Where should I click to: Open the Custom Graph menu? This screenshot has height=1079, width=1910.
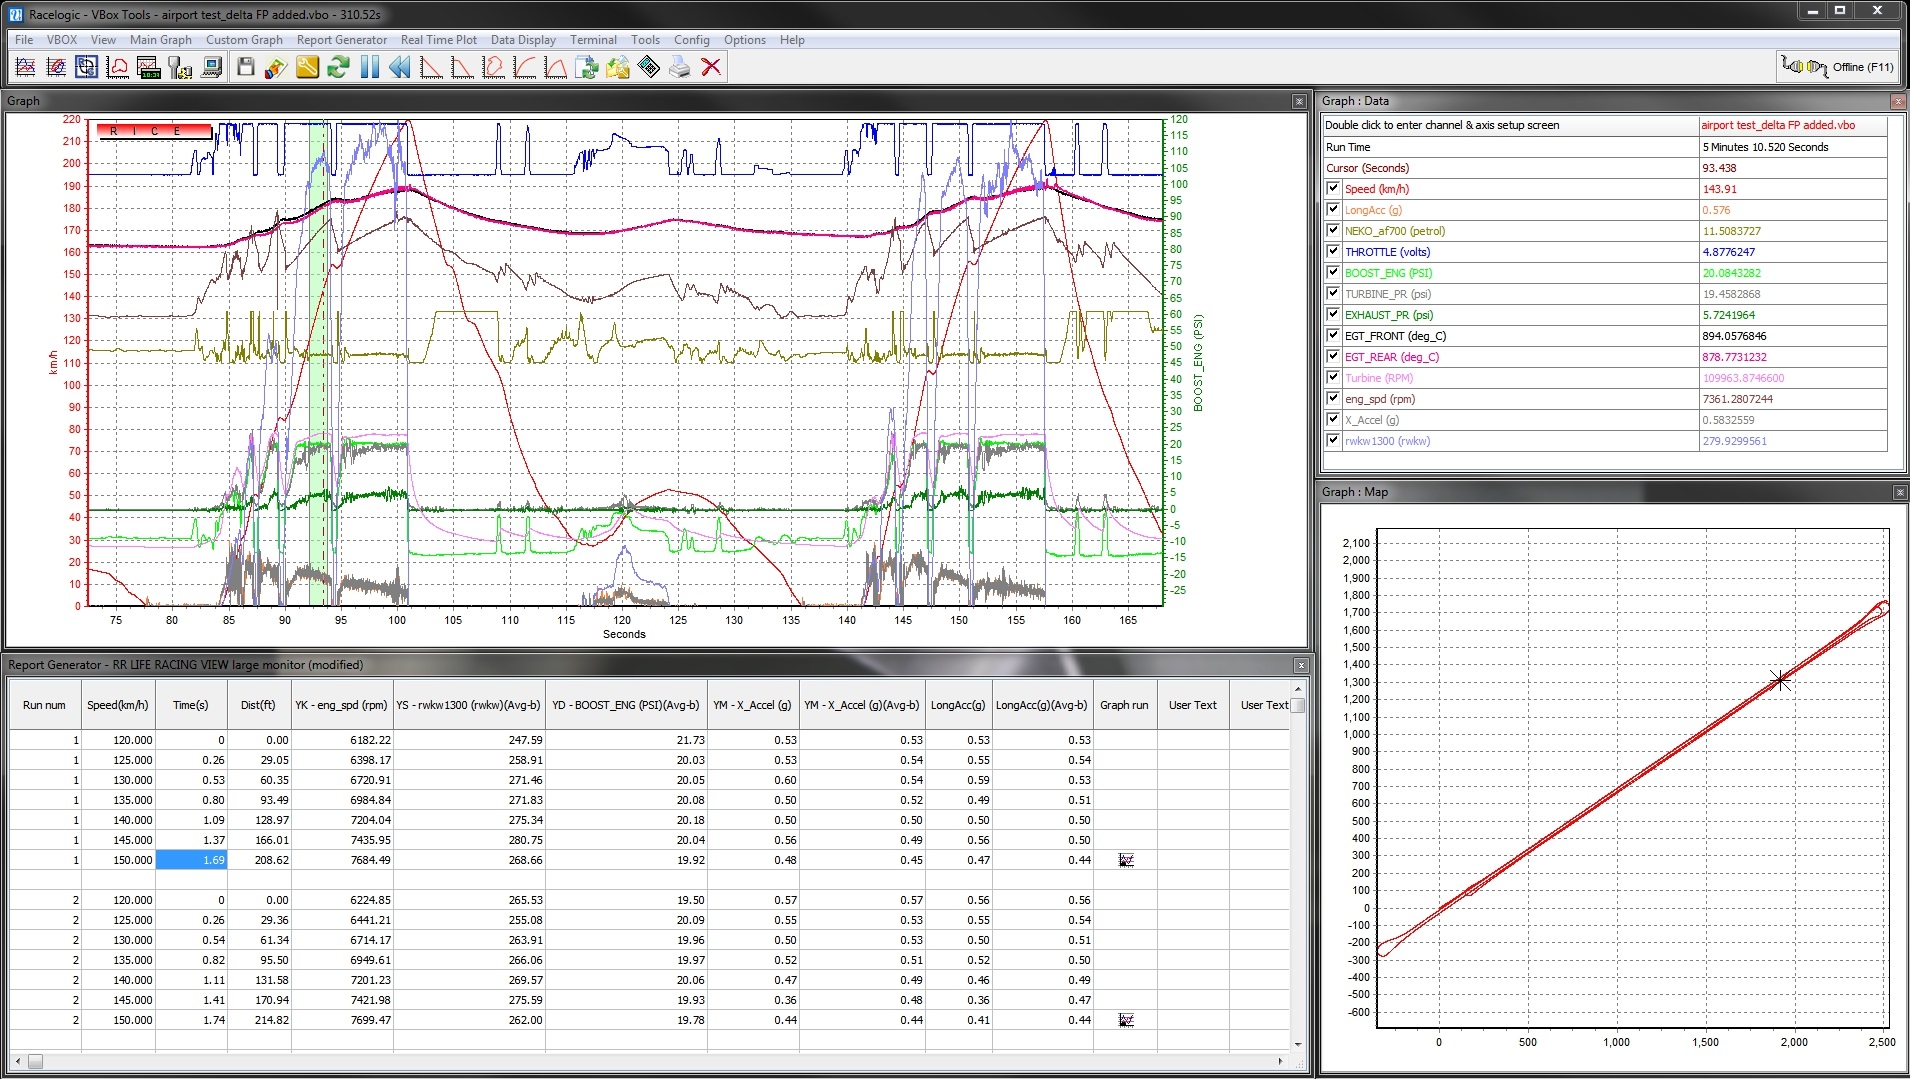pos(244,40)
